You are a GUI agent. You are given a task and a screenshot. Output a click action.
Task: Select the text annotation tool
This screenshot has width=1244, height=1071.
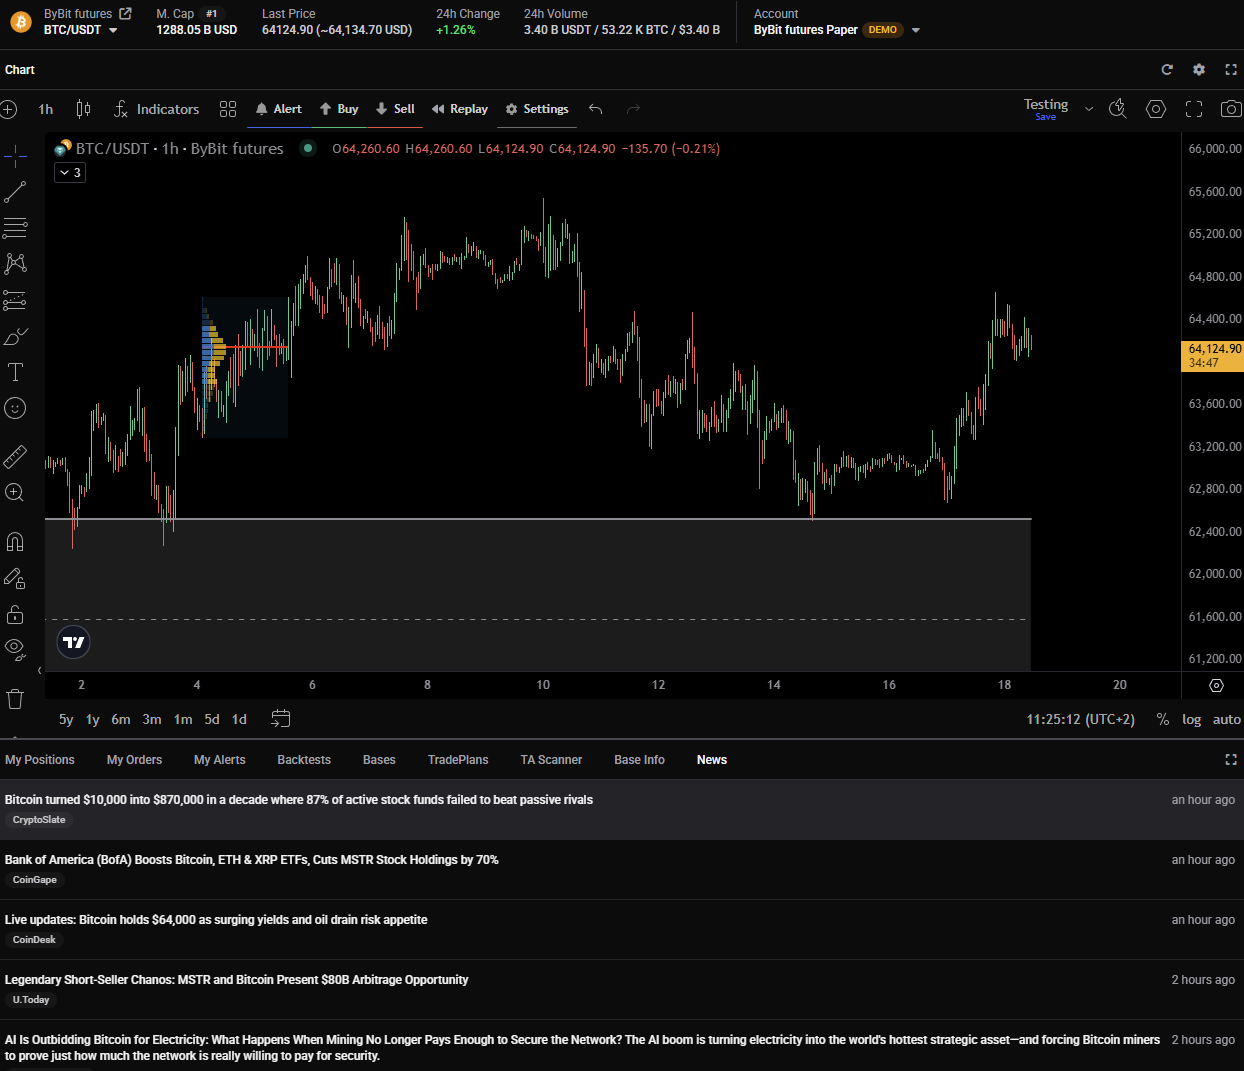click(x=15, y=372)
